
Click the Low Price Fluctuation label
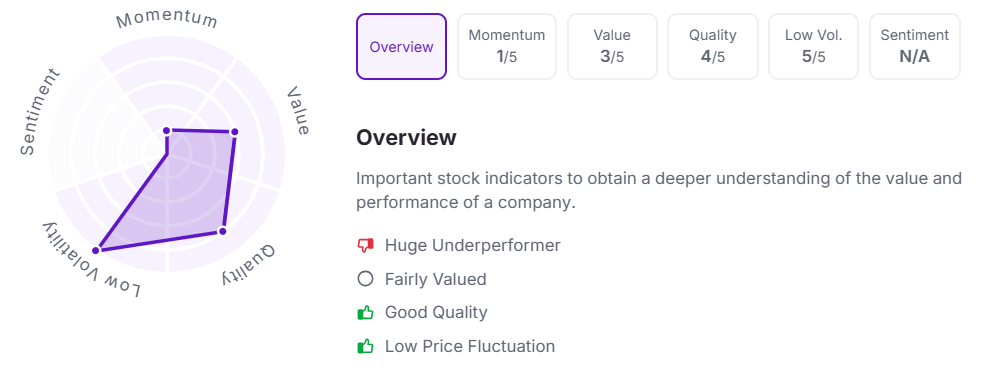tap(470, 346)
